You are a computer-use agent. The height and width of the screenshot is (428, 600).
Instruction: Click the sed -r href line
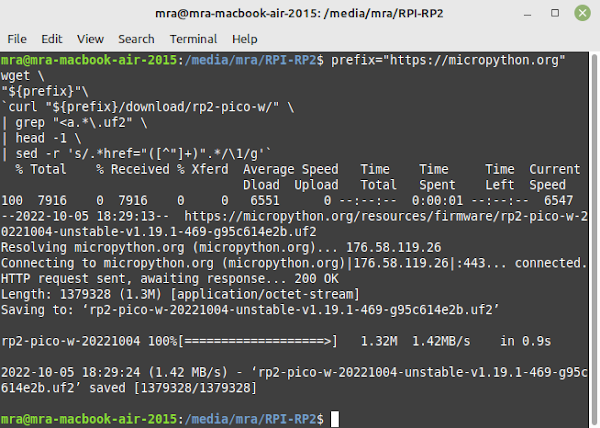pyautogui.click(x=136, y=154)
